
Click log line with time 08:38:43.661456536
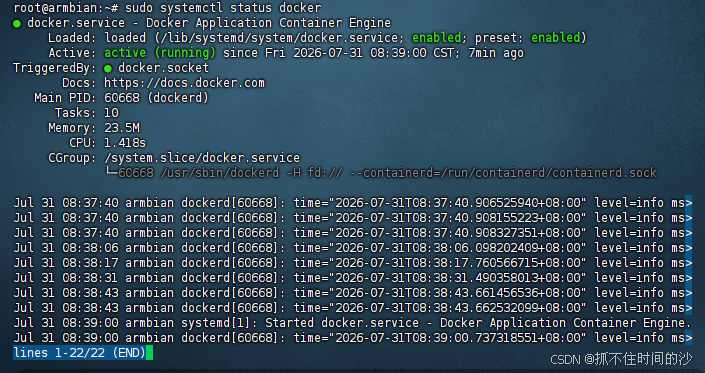point(352,293)
